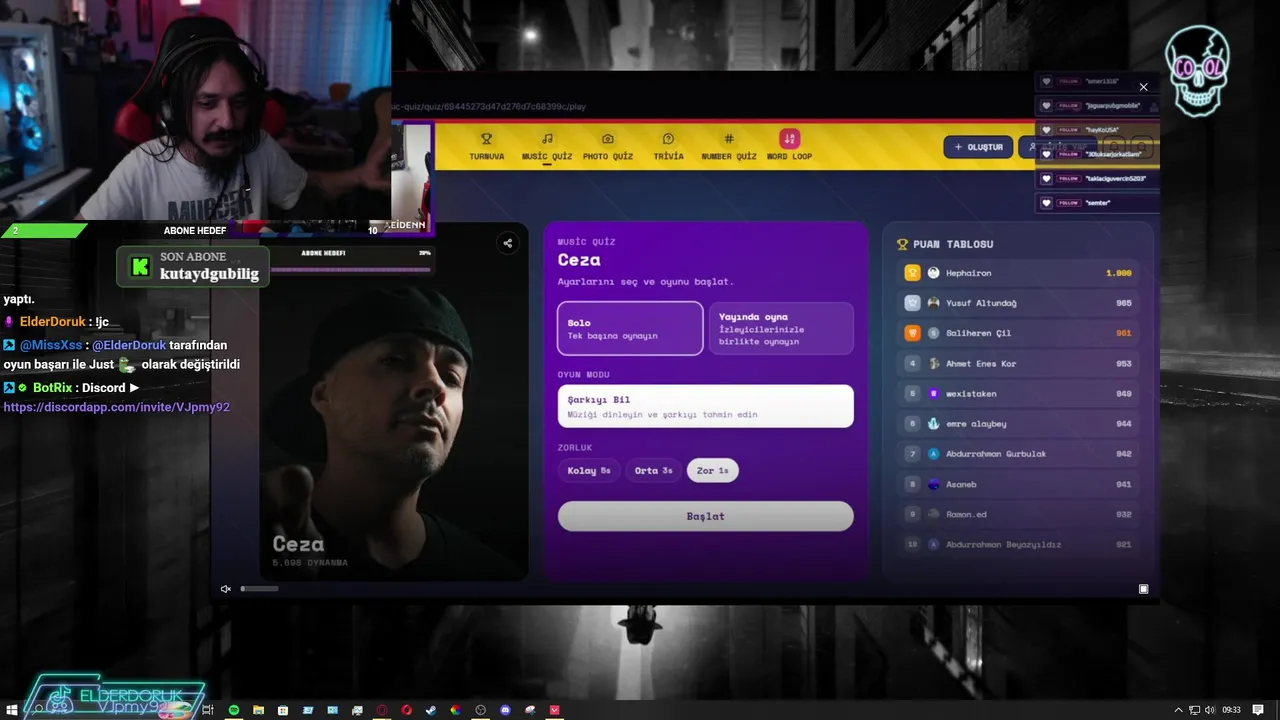This screenshot has height=720, width=1280.
Task: Click the Ceza quiz title heading
Action: (579, 260)
